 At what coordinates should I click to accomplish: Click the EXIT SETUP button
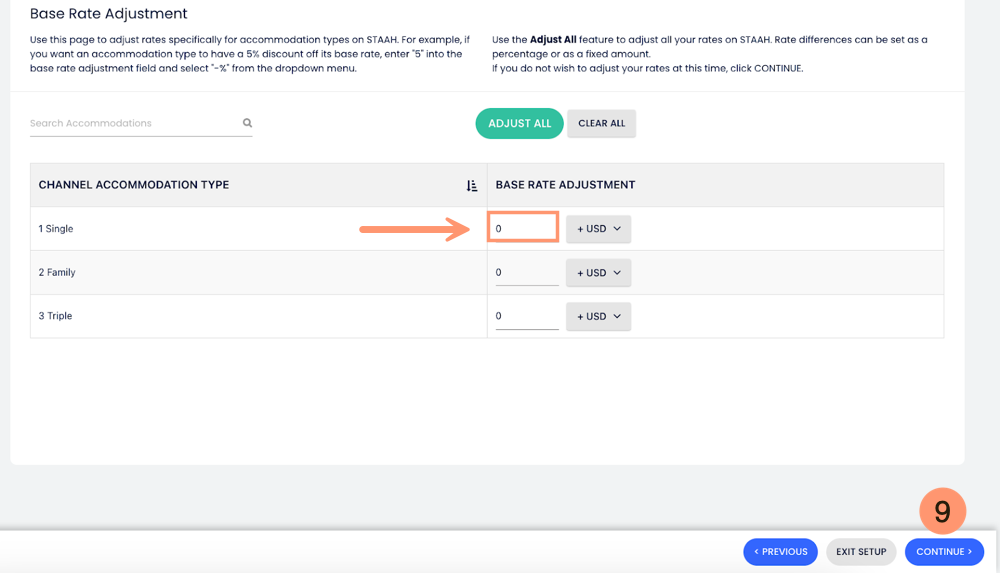coord(861,552)
